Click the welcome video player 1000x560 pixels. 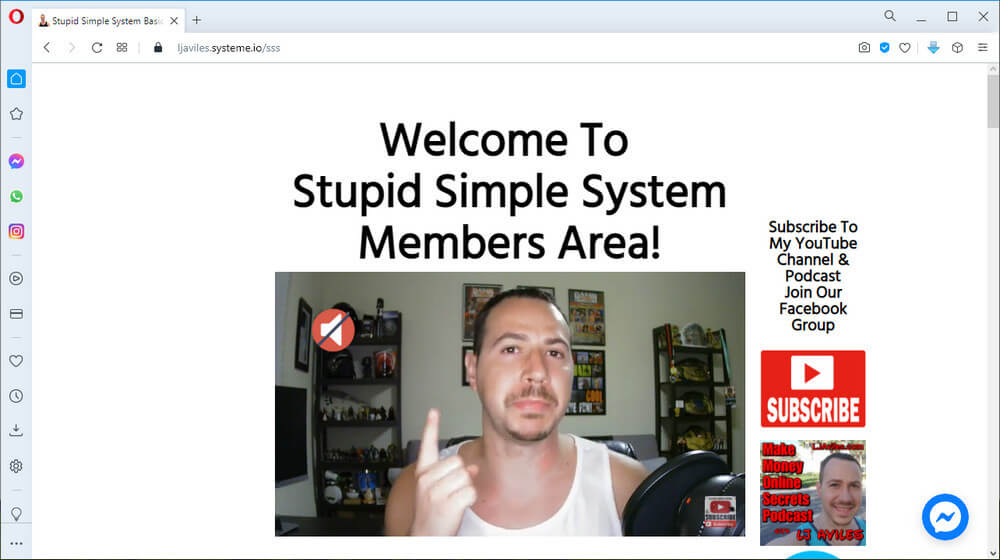510,404
